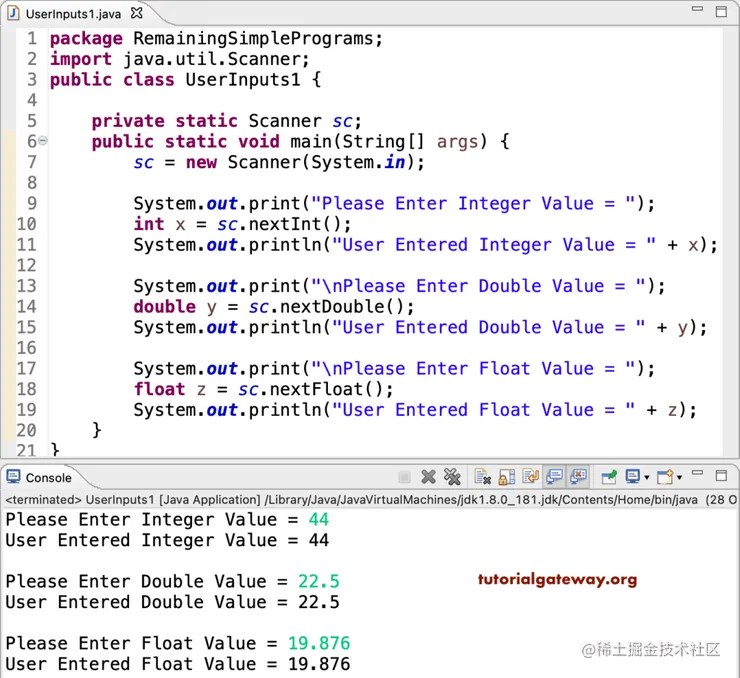This screenshot has width=740, height=678.
Task: Collapse the main method fold marker
Action: coord(42,140)
